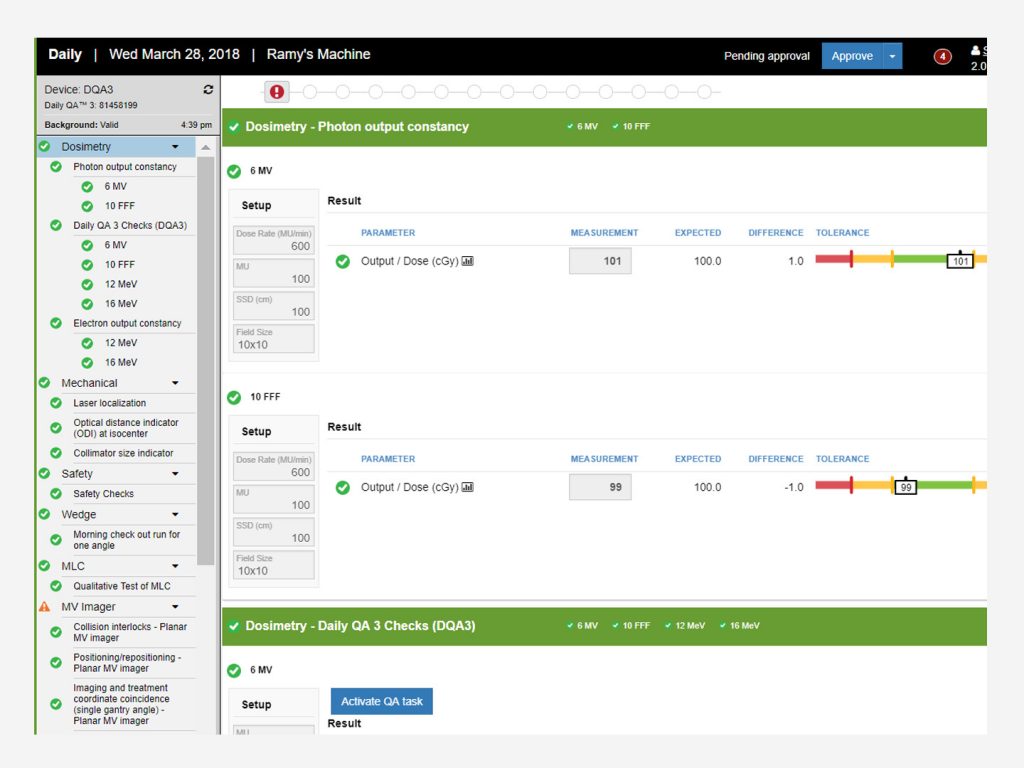Click the Approve button
Viewport: 1024px width, 768px height.
click(x=852, y=57)
